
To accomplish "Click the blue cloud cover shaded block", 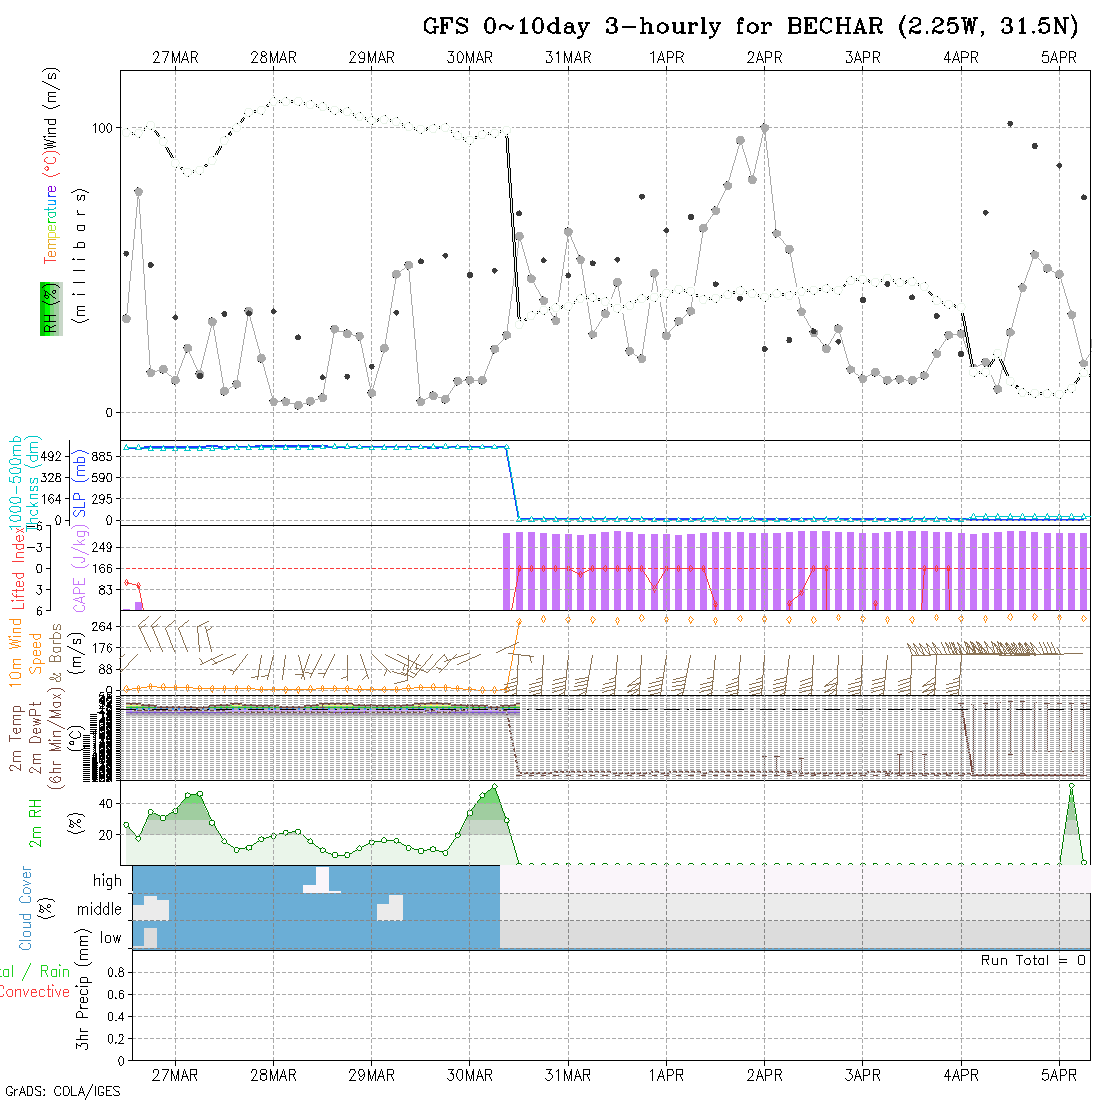I will [315, 920].
